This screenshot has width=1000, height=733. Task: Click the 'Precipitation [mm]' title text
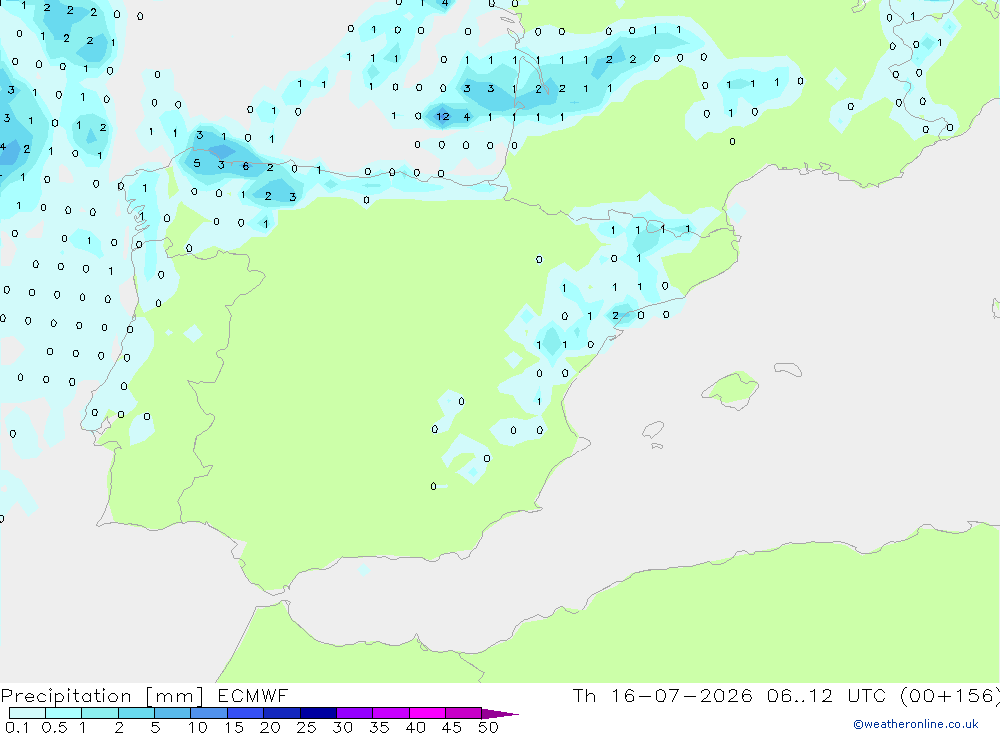(102, 696)
